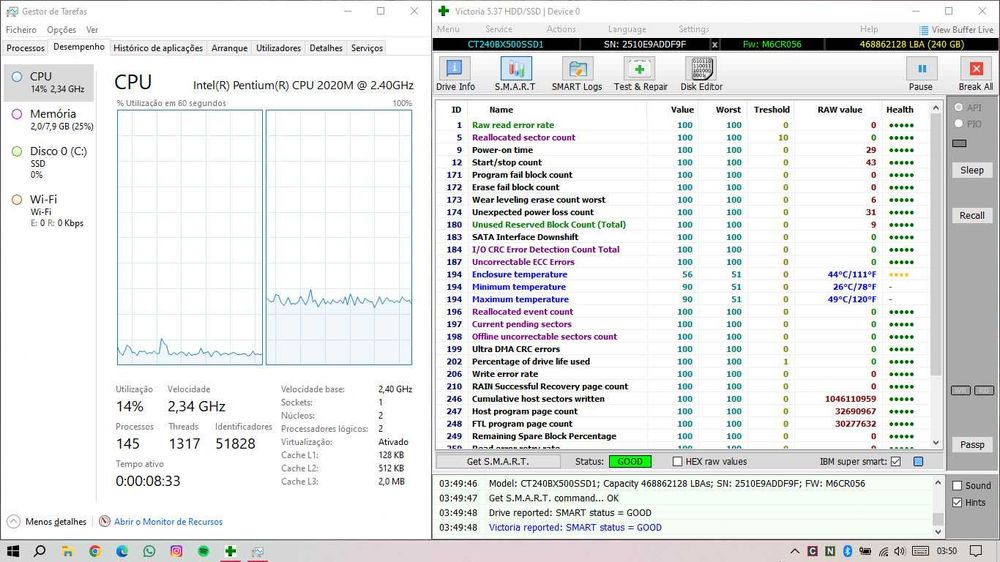Screen dimensions: 1000x562
Task: Open Spotify from taskbar
Action: 203,551
